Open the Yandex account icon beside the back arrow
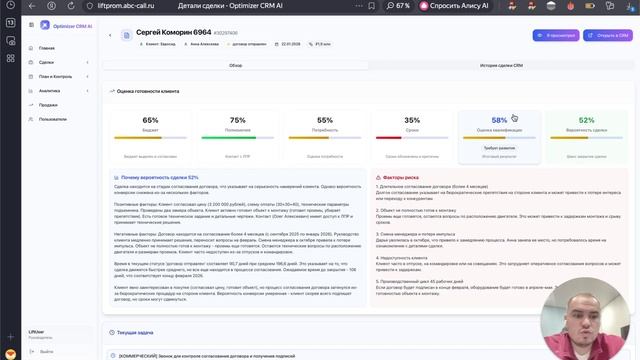 click(x=51, y=6)
